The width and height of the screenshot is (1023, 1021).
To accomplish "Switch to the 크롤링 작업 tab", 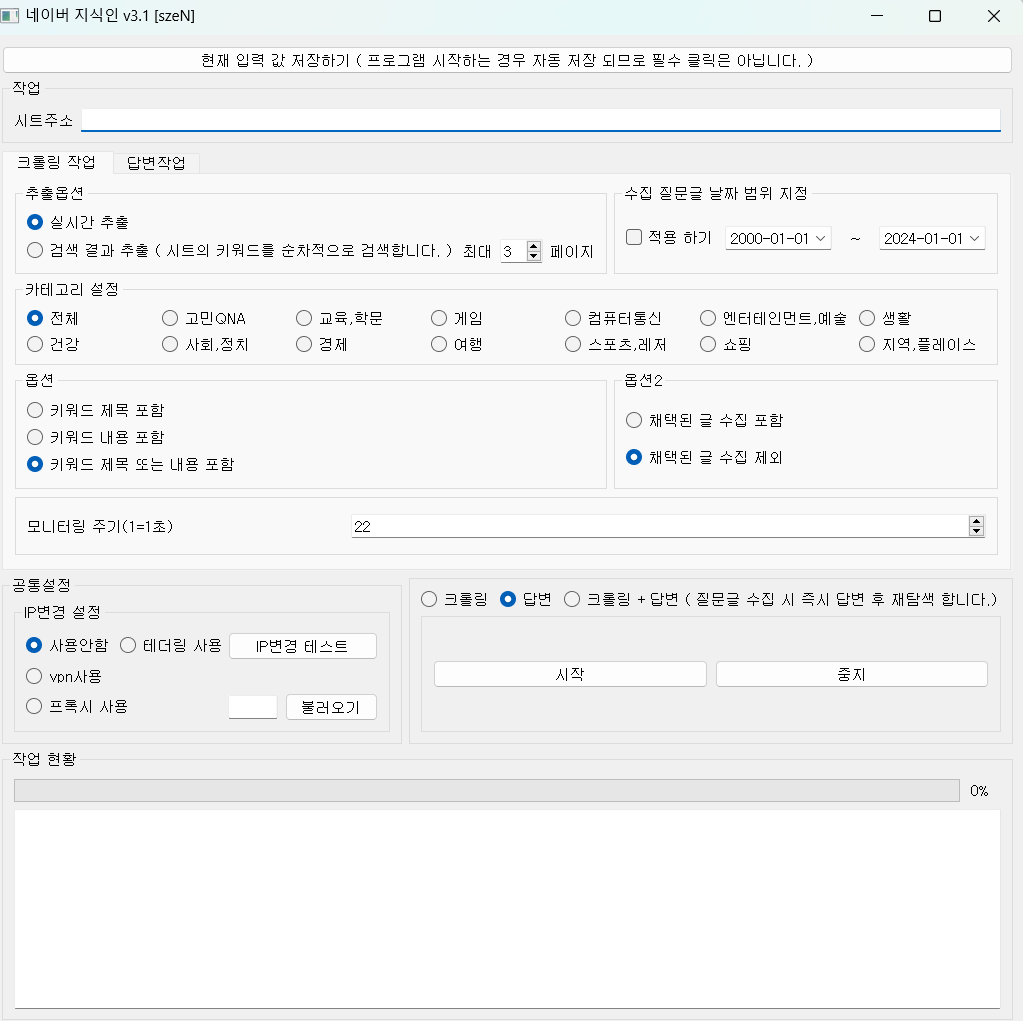I will coord(56,162).
